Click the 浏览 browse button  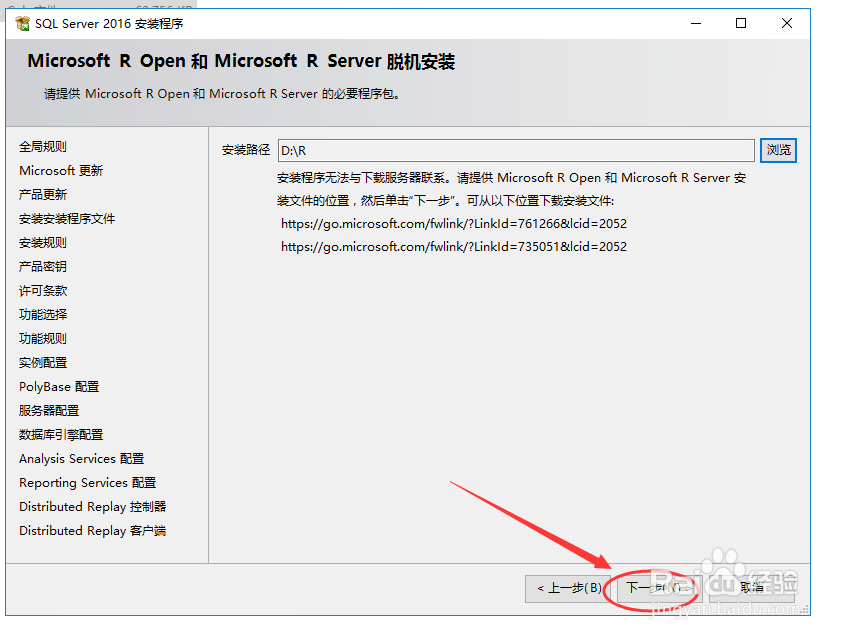(778, 150)
